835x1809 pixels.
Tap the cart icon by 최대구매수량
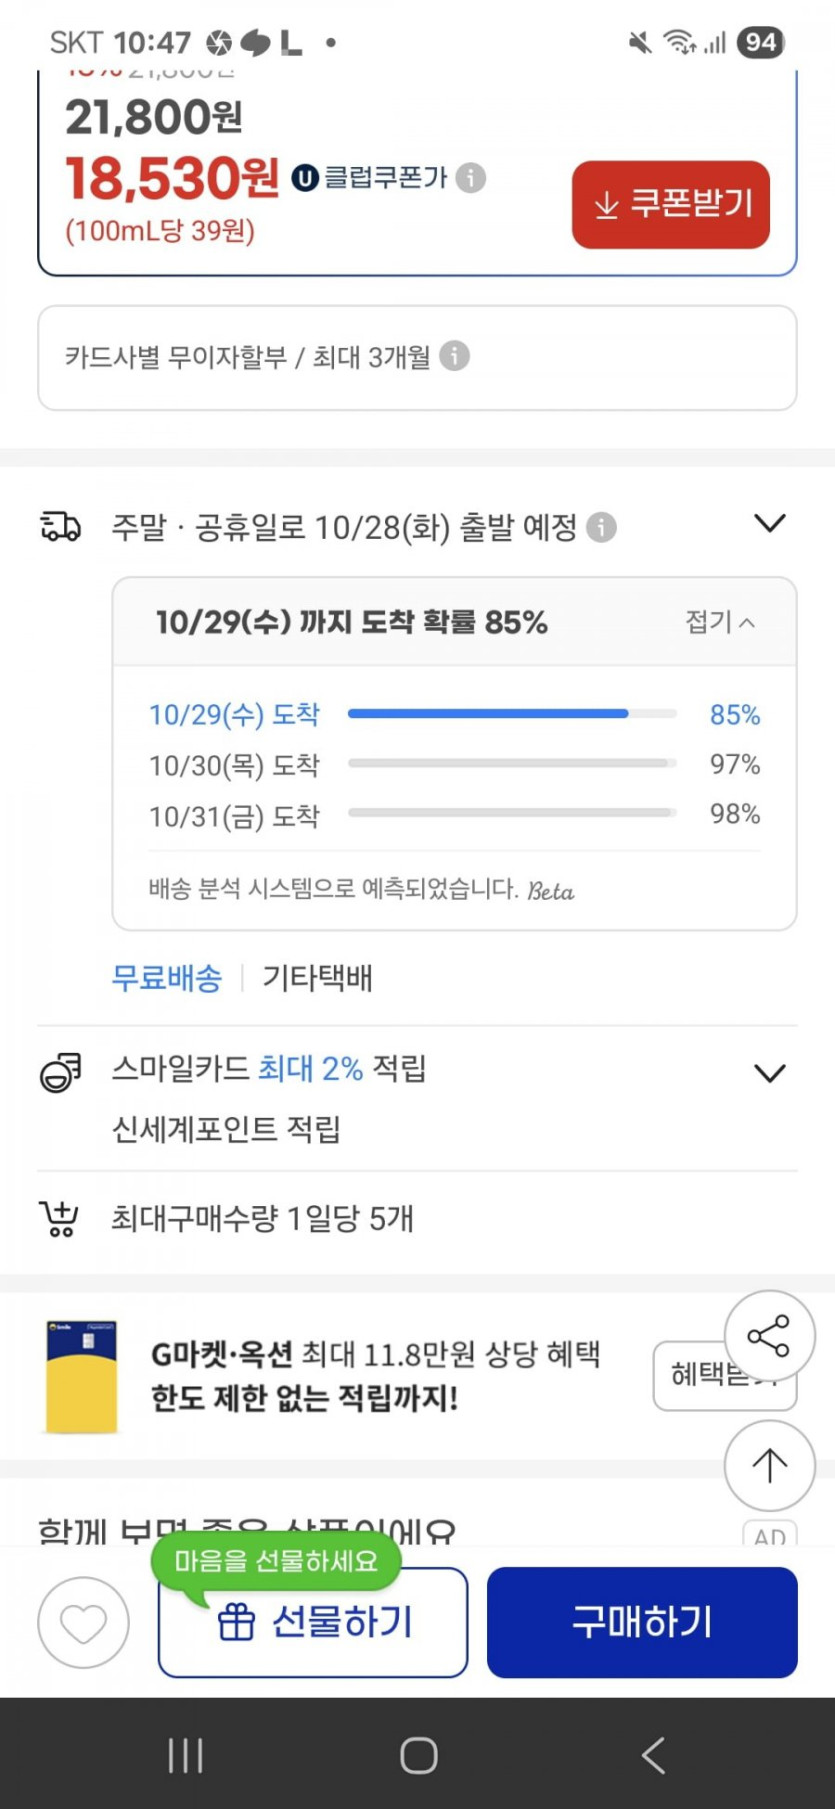(59, 1219)
